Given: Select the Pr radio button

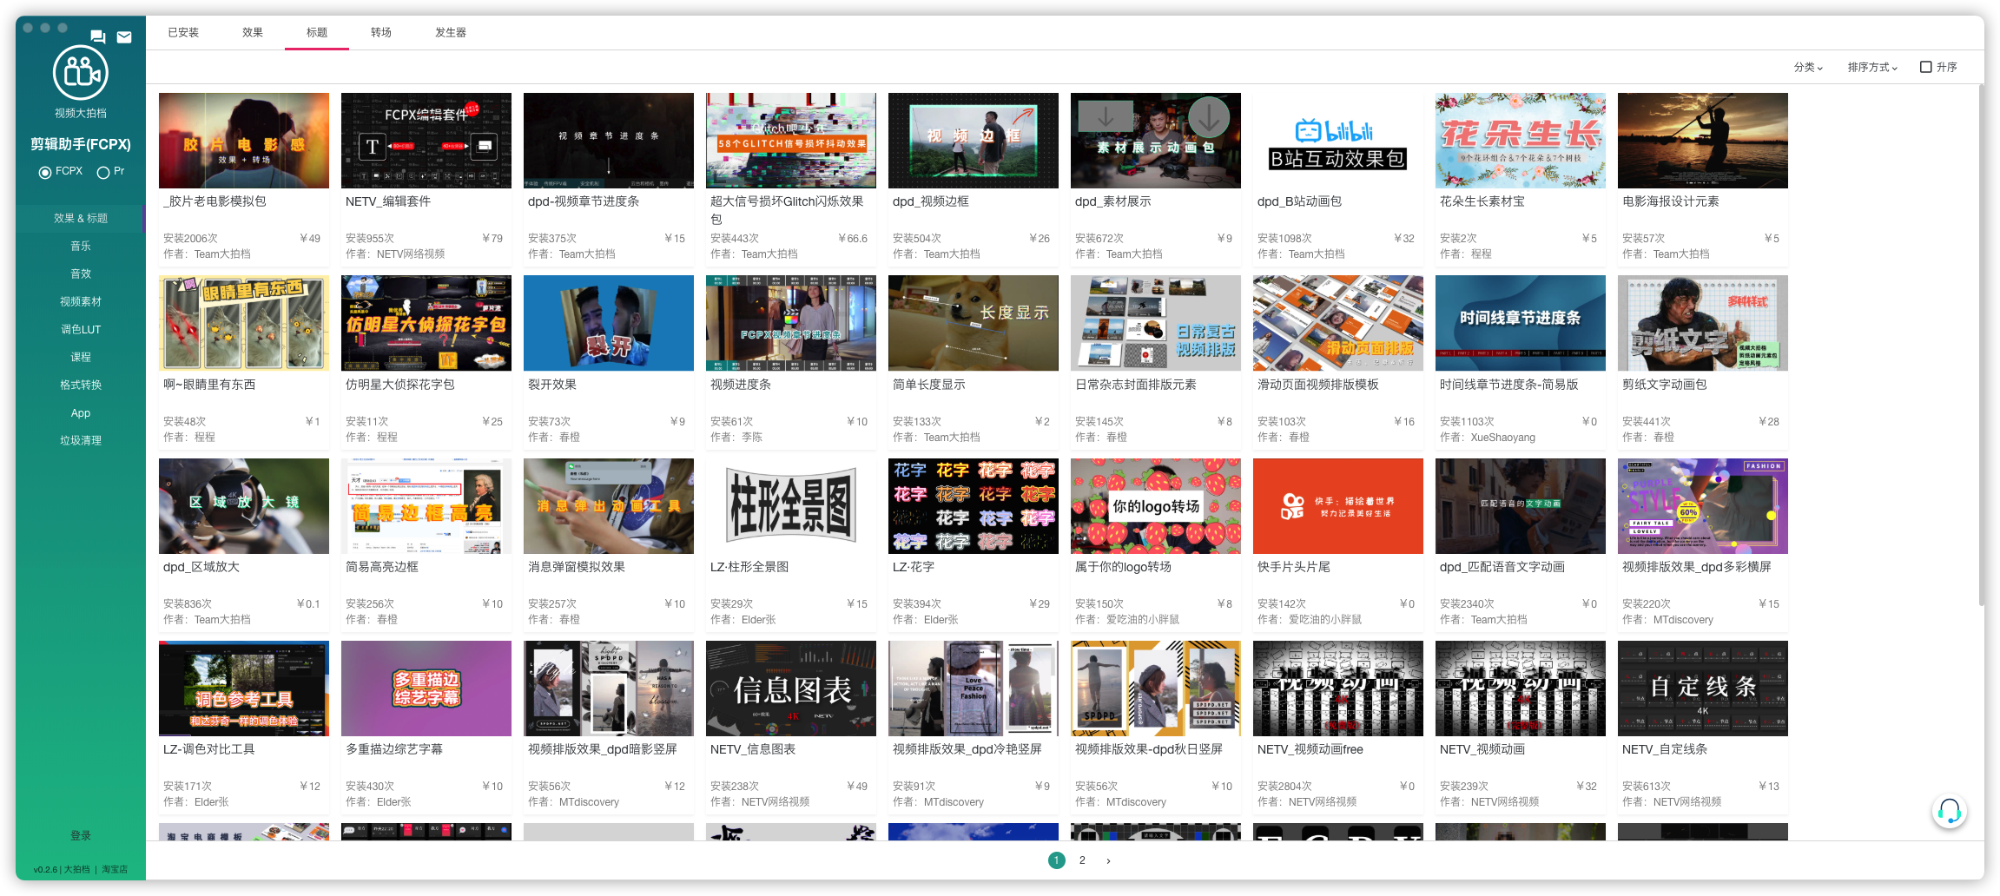Looking at the screenshot, I should (x=103, y=172).
